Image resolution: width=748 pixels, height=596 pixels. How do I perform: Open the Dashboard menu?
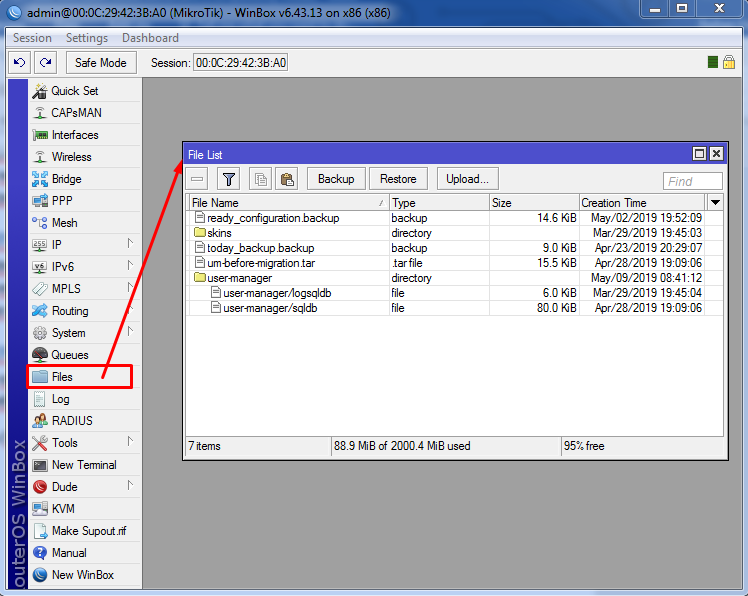point(150,38)
